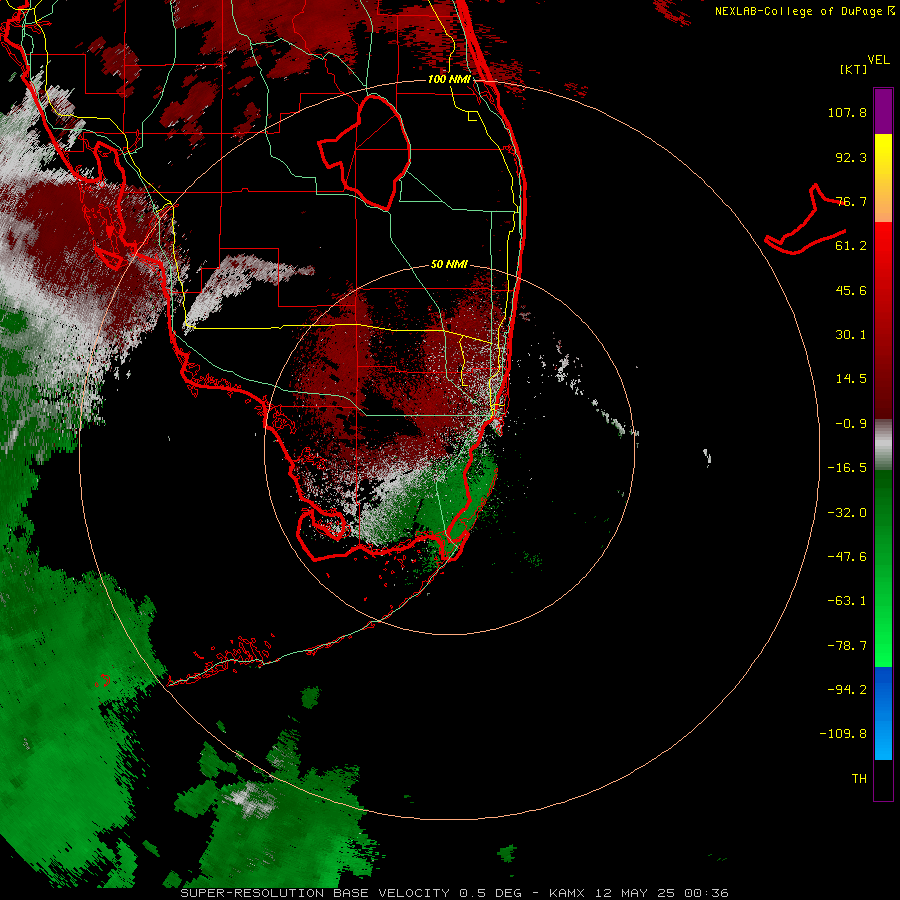The height and width of the screenshot is (900, 900).
Task: Click Lake Okeechobee outline on the map
Action: click(365, 152)
